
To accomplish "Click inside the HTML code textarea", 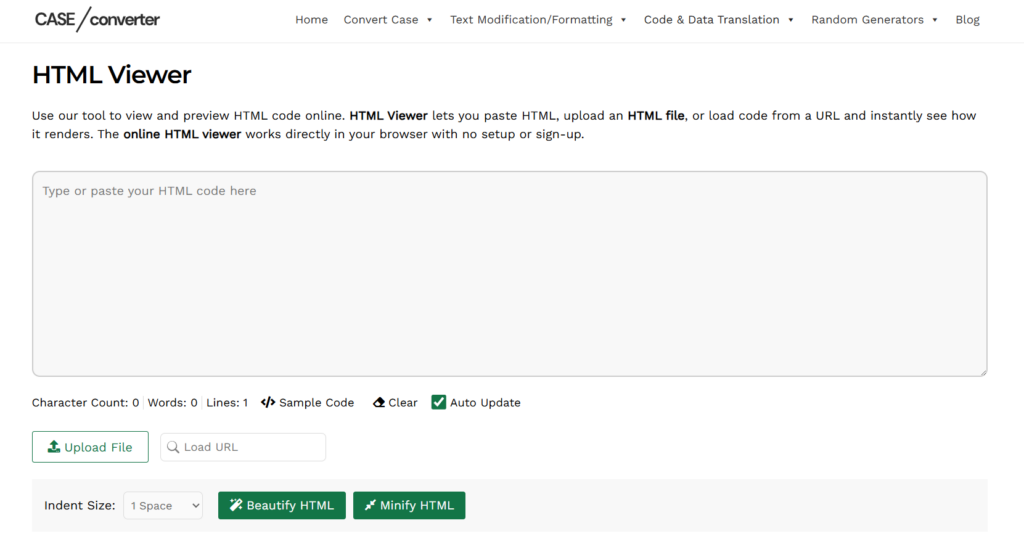I will (x=509, y=274).
